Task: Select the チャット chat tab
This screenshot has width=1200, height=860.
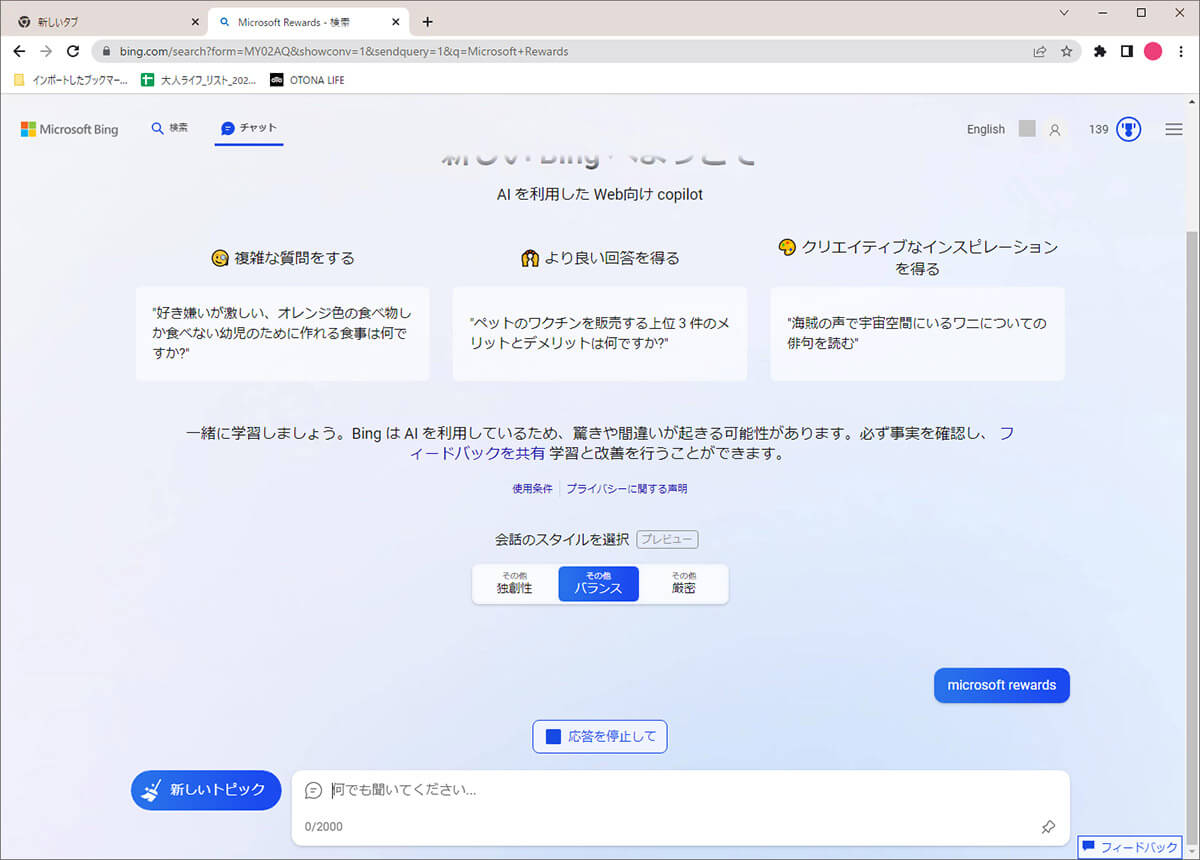Action: point(249,128)
